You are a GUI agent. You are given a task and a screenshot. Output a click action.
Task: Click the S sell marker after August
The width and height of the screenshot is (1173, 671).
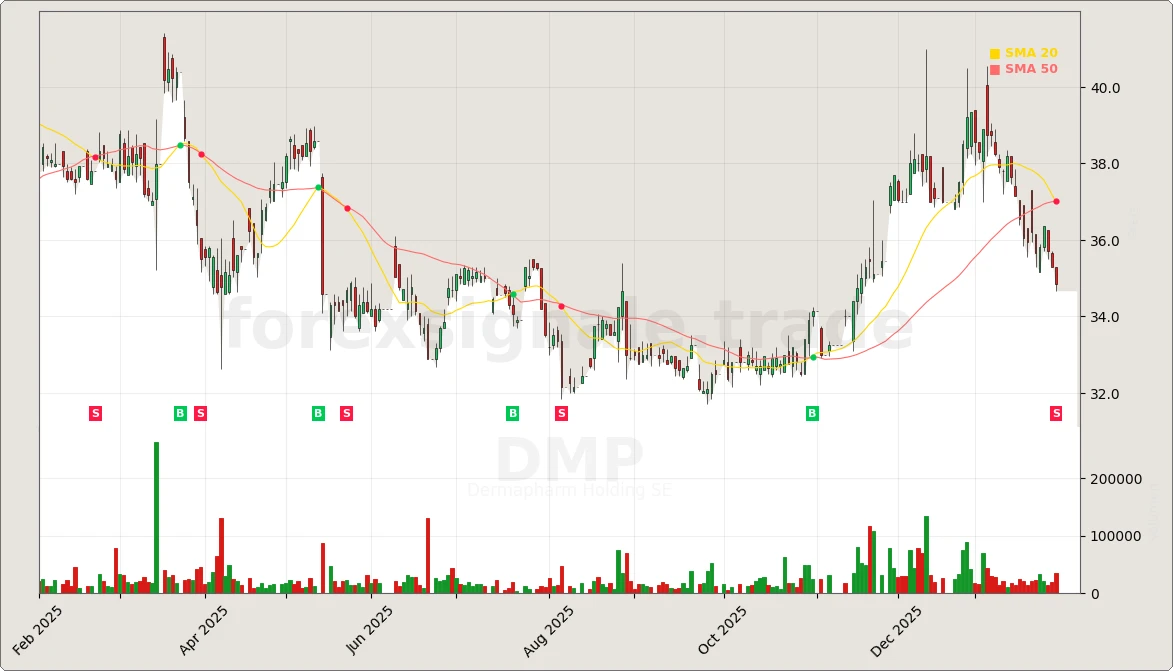point(560,412)
